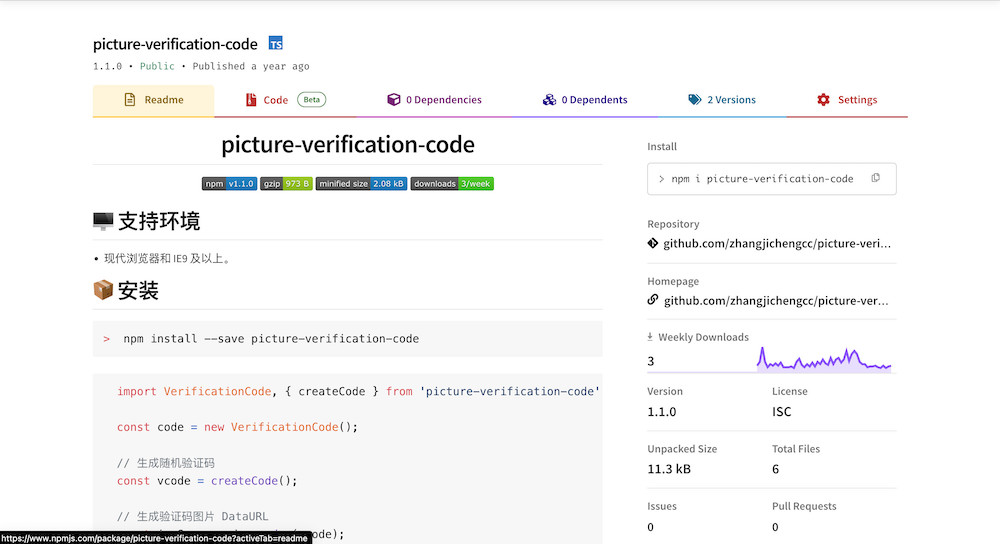The width and height of the screenshot is (1000, 544).
Task: Open the Settings tab
Action: [847, 100]
